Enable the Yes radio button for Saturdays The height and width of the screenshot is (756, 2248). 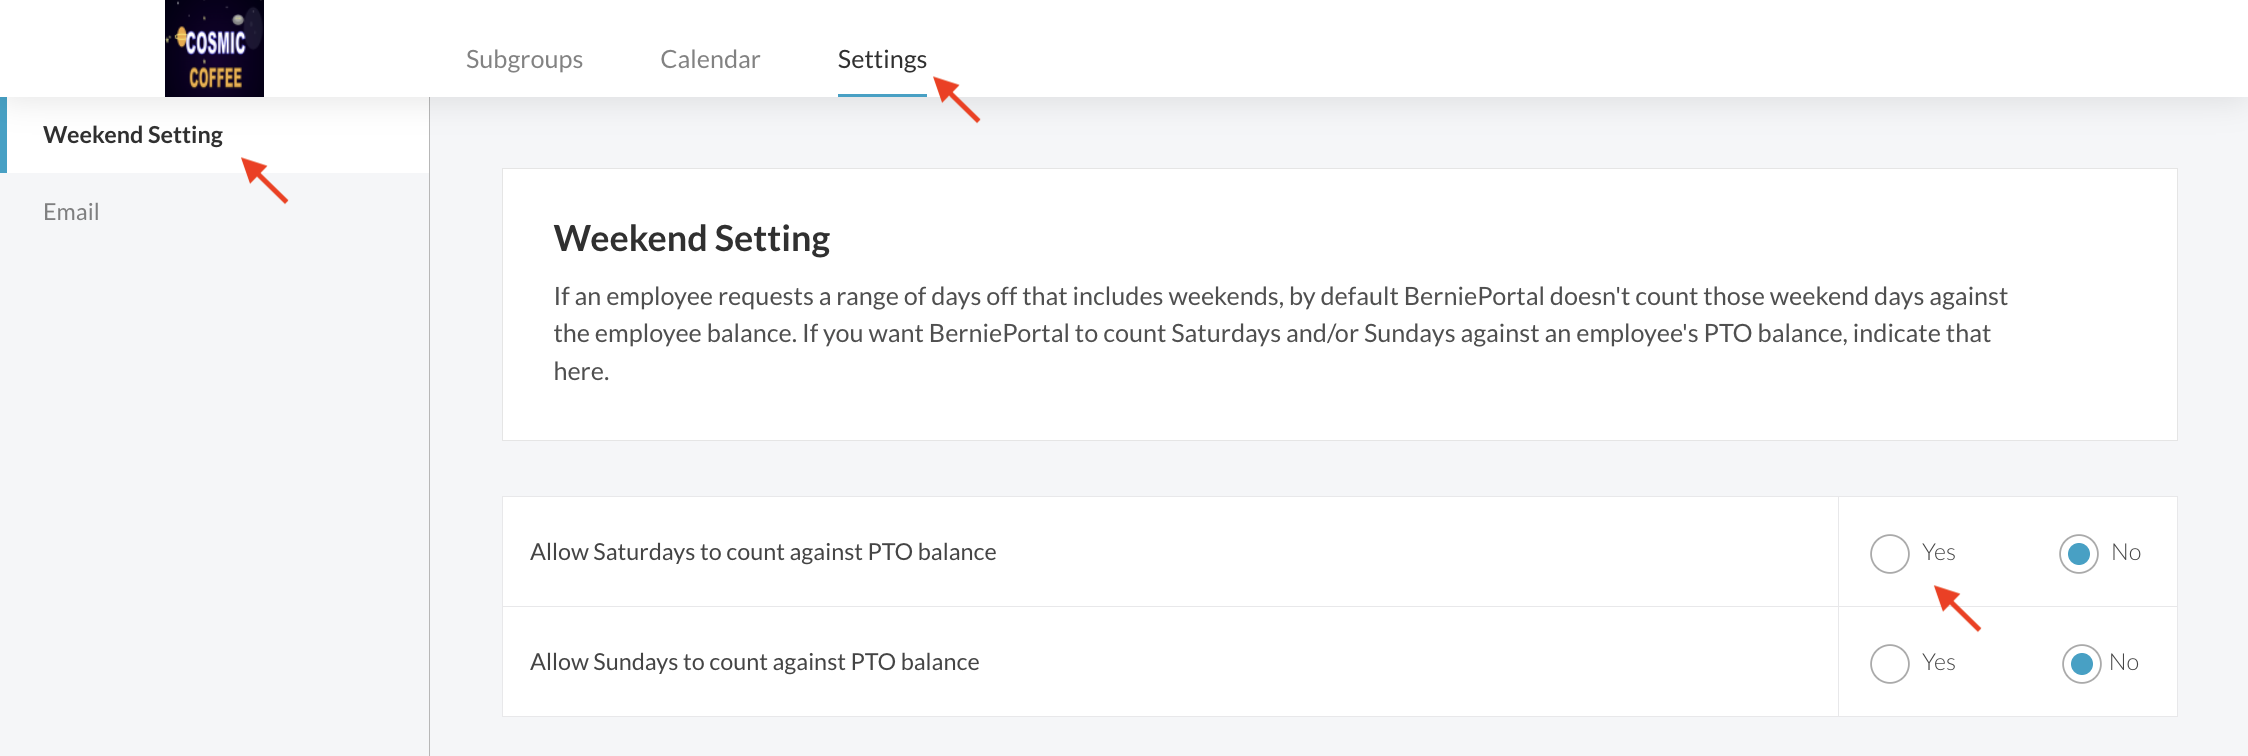coord(1889,553)
